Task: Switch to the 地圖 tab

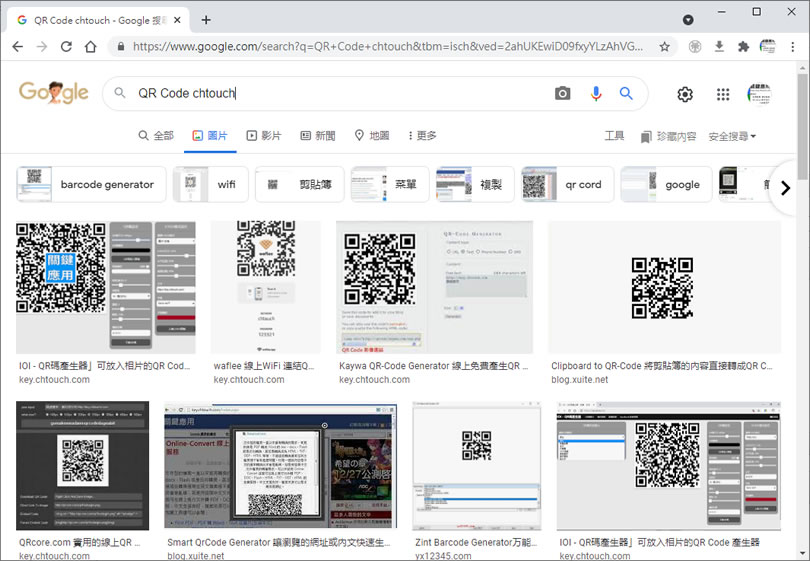Action: point(372,136)
